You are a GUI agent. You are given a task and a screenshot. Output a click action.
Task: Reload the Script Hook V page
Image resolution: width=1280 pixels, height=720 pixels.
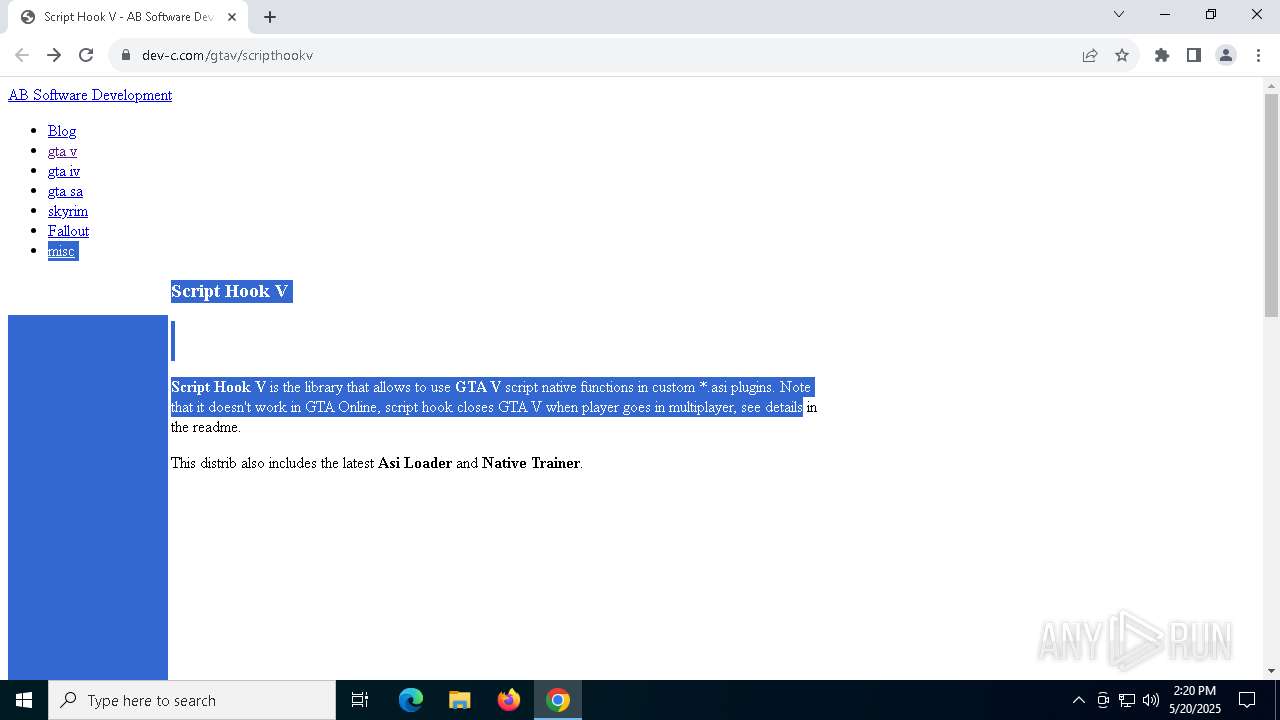click(x=86, y=55)
